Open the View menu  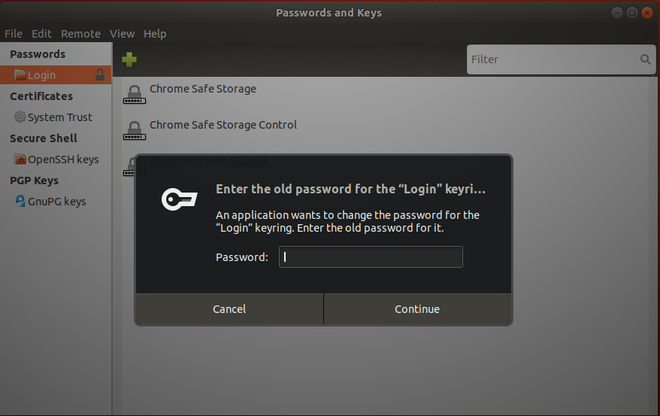tap(122, 34)
